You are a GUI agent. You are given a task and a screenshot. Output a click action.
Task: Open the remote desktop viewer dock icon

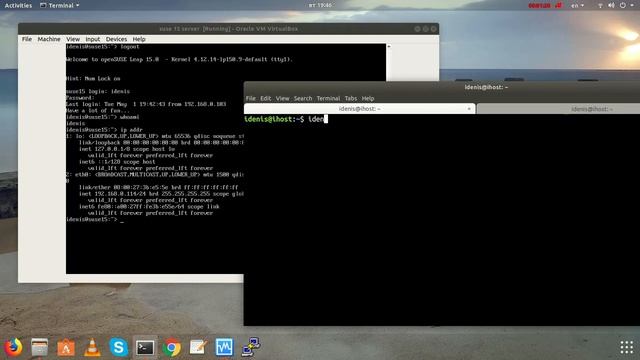[x=251, y=347]
